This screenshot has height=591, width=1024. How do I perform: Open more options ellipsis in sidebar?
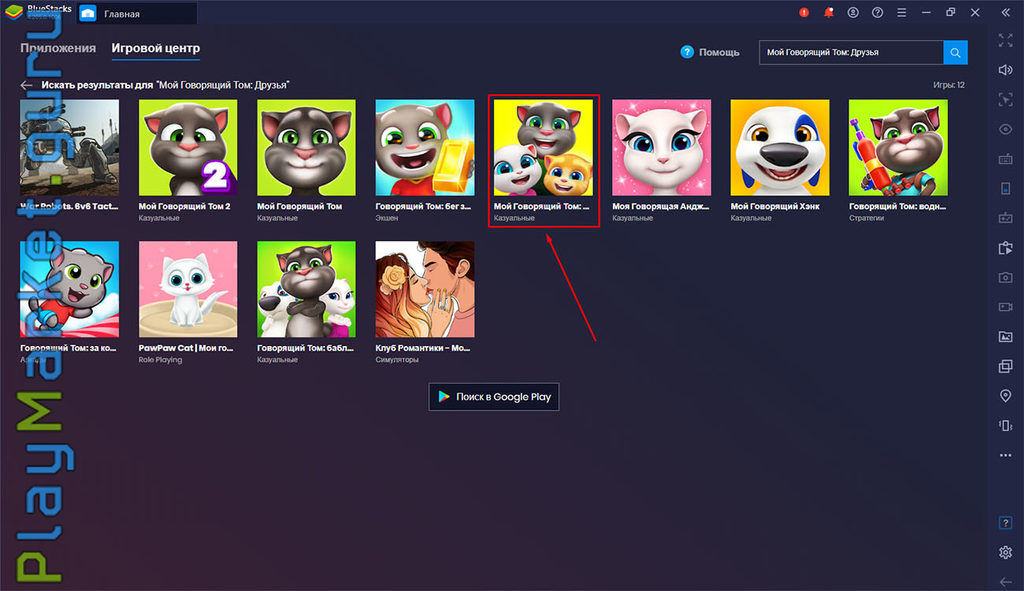coord(1006,455)
